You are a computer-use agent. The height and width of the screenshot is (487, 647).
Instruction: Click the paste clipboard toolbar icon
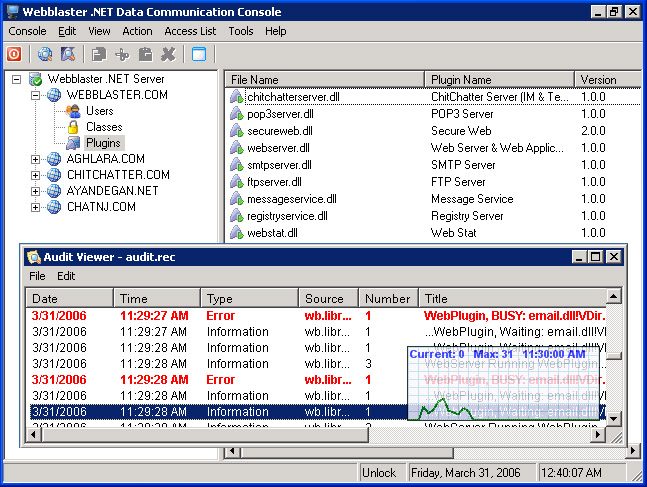(145, 54)
